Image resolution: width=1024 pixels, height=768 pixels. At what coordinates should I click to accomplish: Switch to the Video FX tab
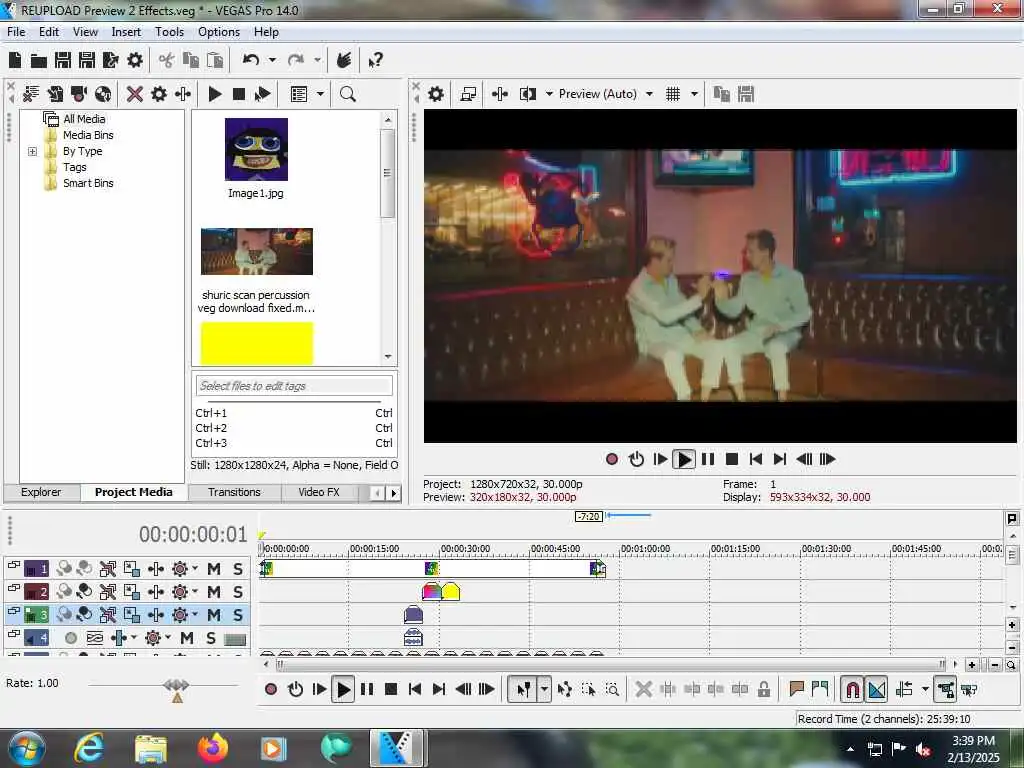tap(319, 492)
